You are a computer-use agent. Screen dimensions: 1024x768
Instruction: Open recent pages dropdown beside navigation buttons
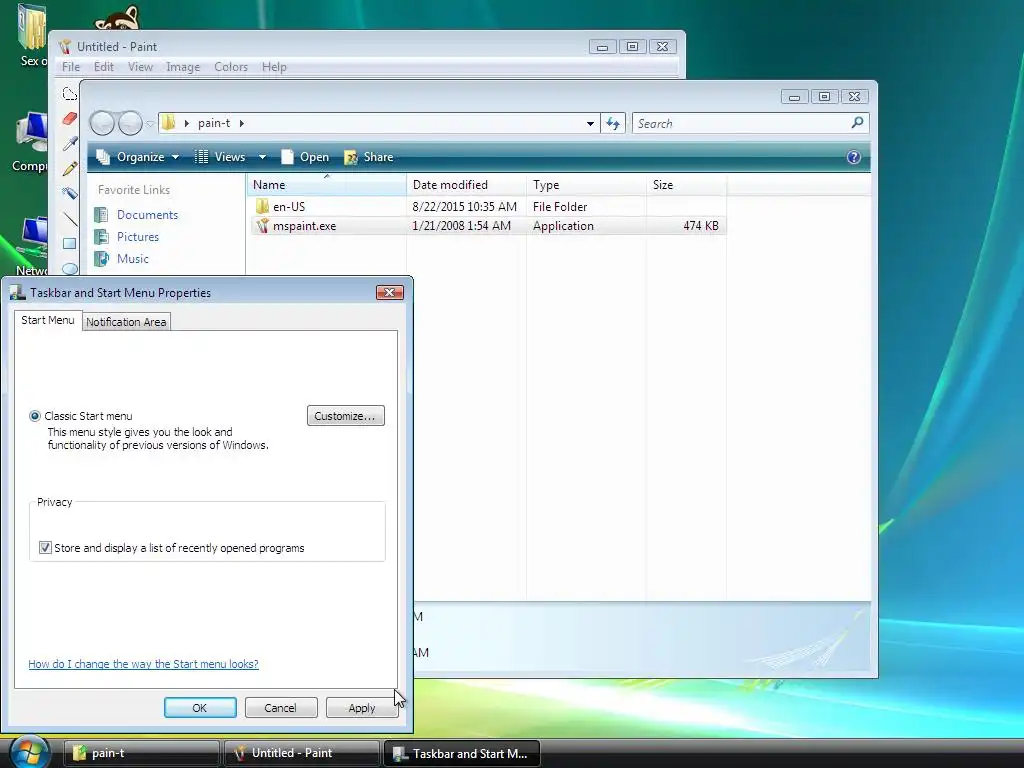[150, 123]
